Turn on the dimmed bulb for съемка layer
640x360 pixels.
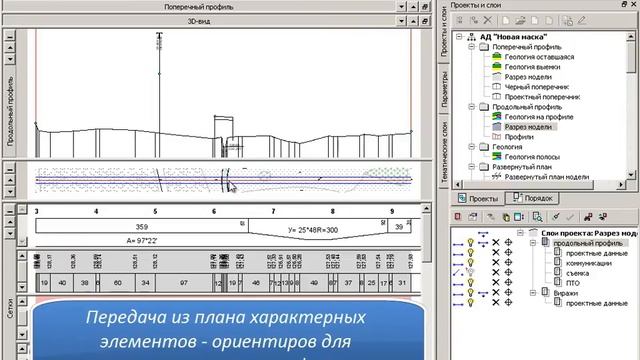[471, 272]
